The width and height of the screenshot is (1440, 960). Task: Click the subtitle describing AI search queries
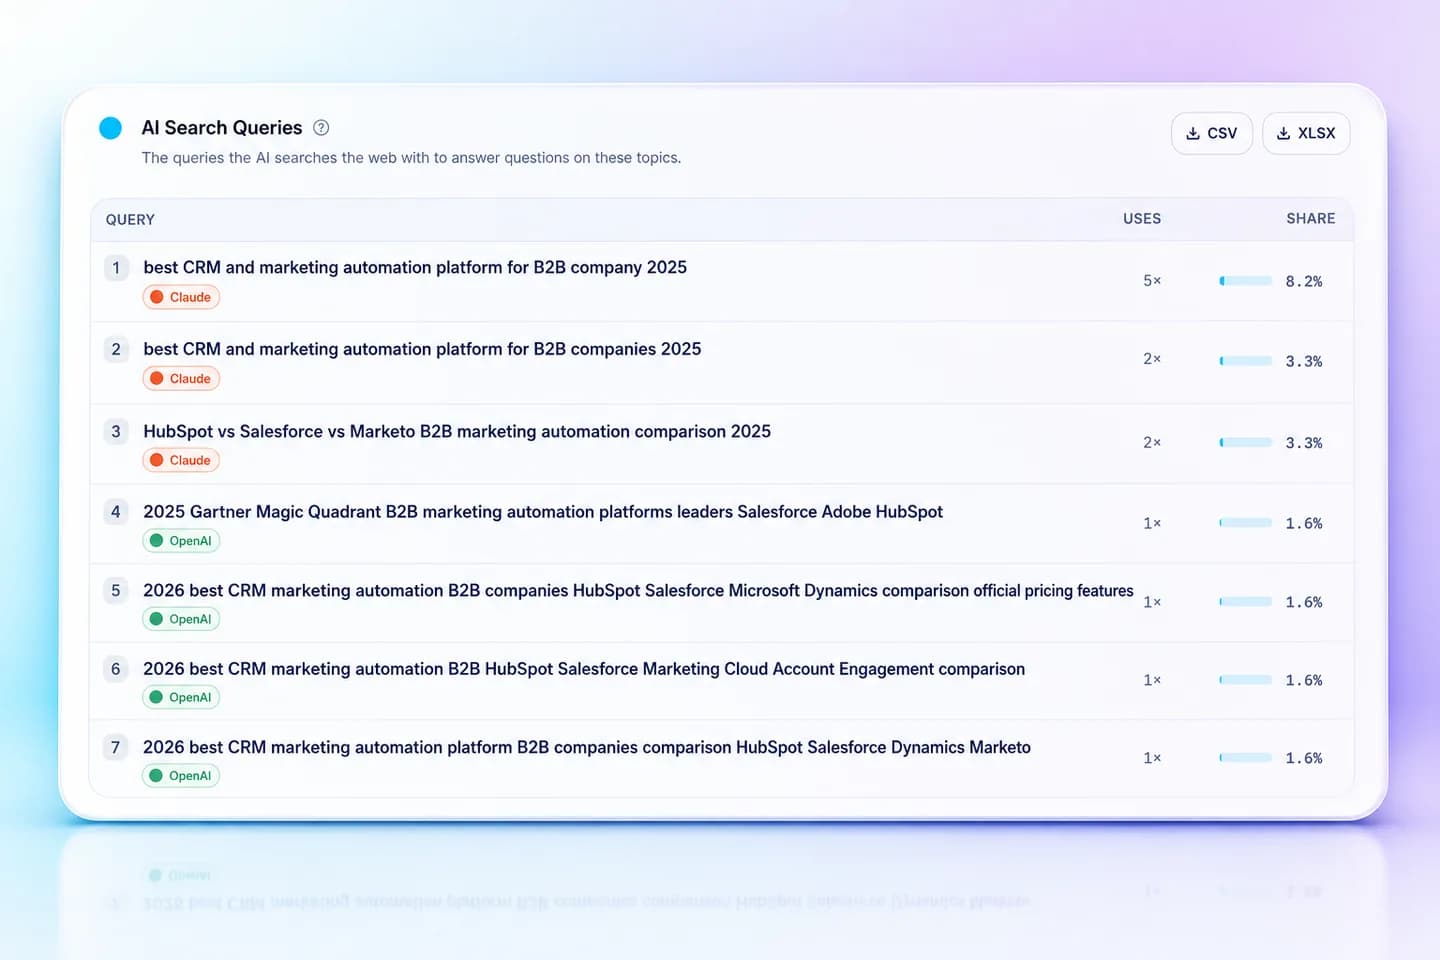point(411,158)
